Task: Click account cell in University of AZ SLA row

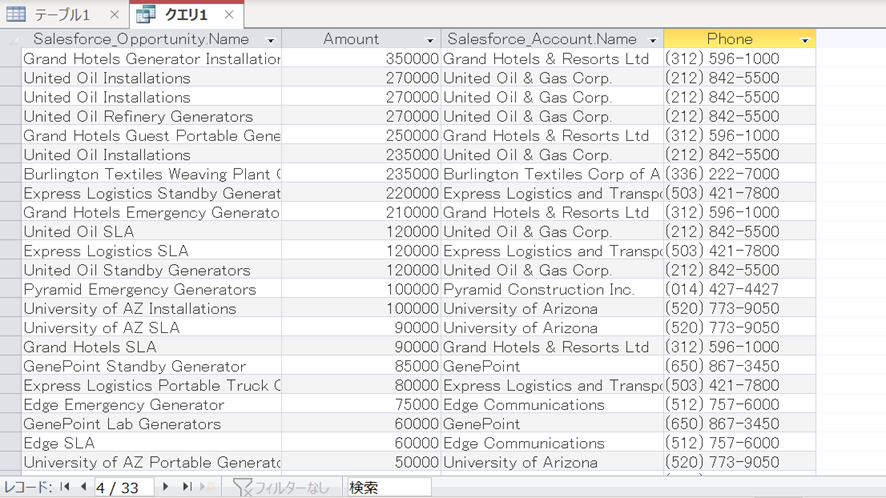Action: [x=552, y=328]
